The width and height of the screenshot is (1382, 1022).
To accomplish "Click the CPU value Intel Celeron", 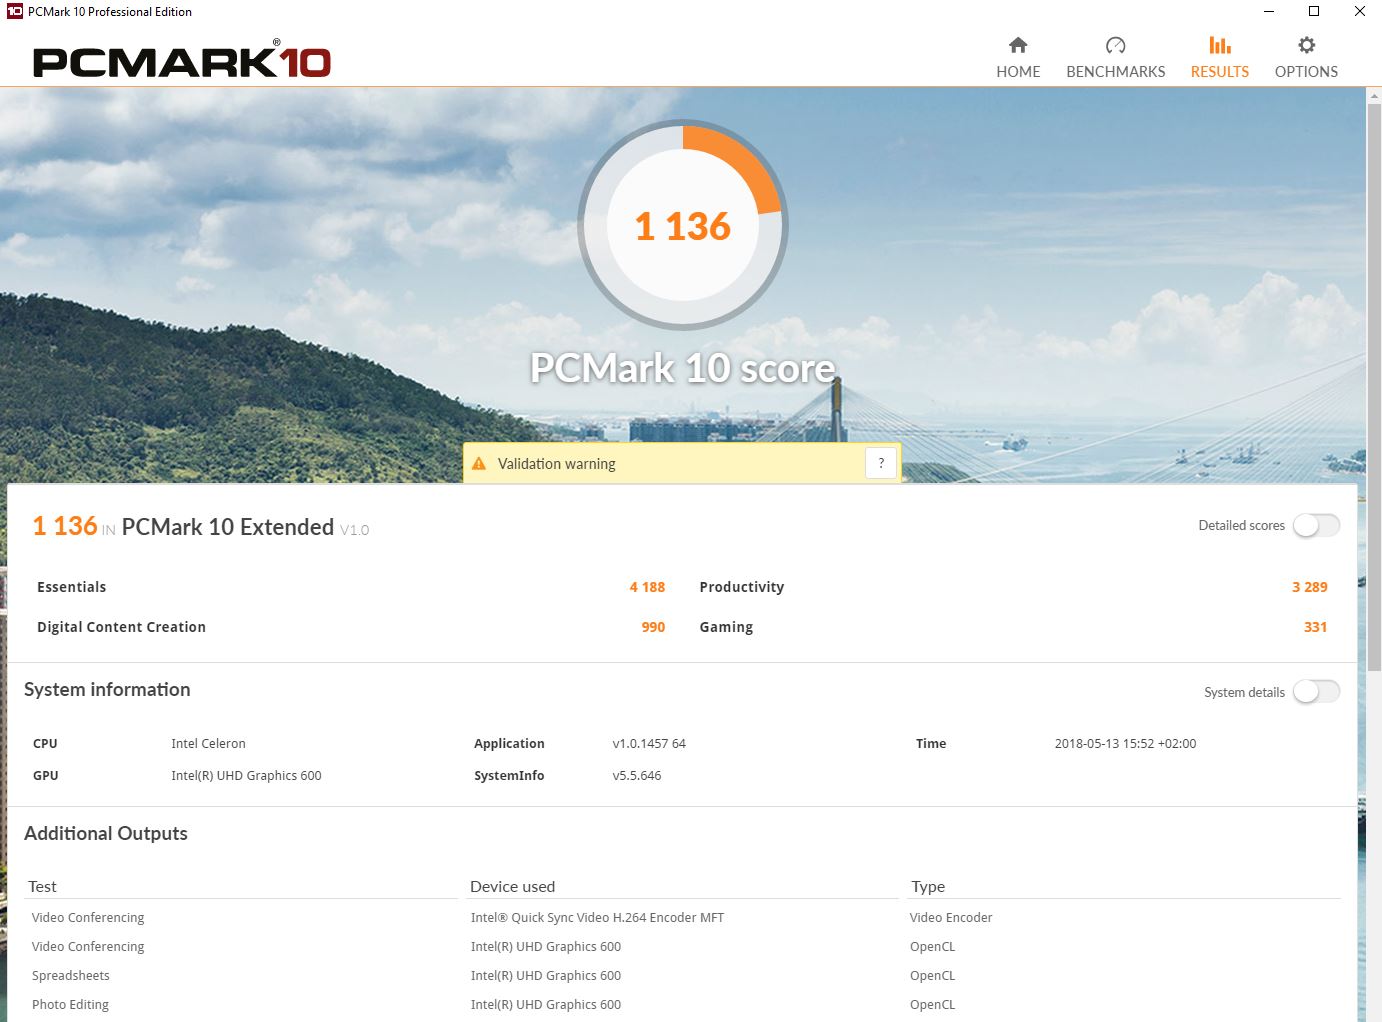I will tap(208, 743).
